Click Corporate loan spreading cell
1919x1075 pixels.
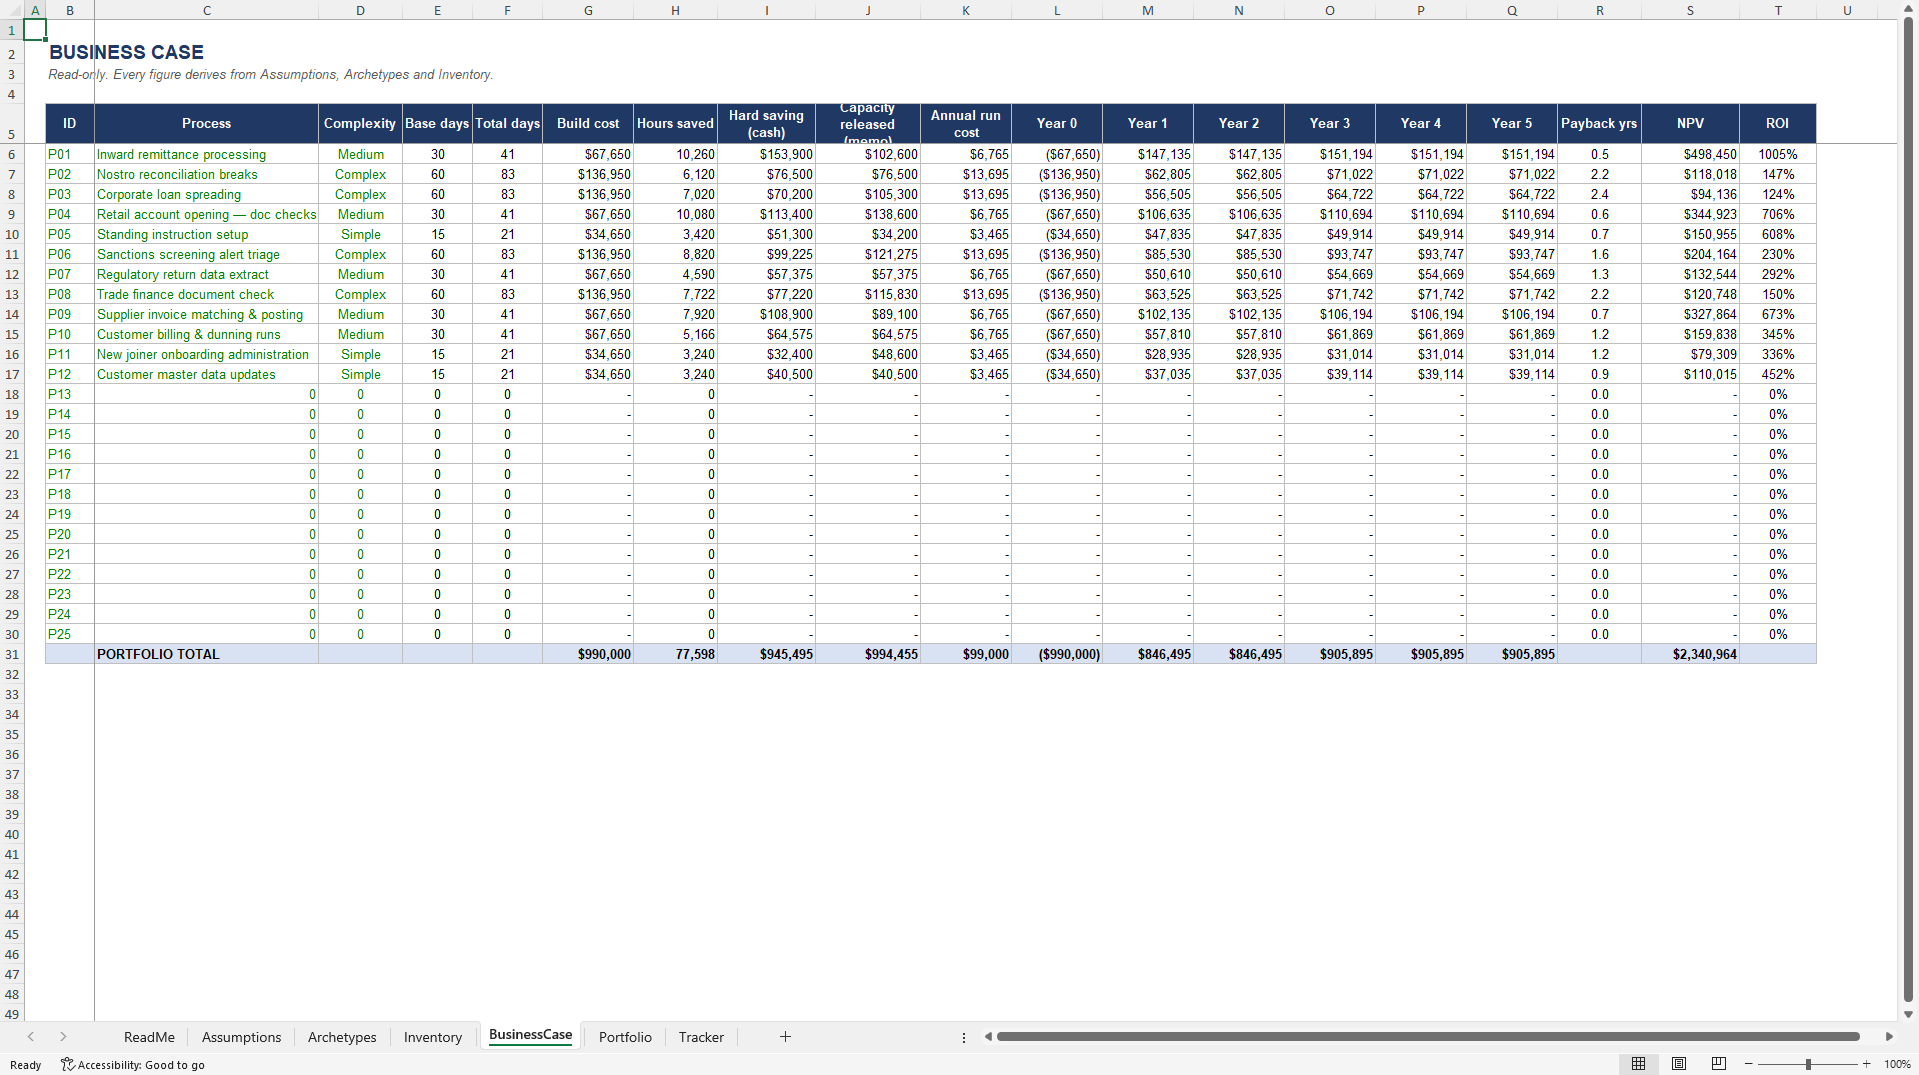coord(206,194)
